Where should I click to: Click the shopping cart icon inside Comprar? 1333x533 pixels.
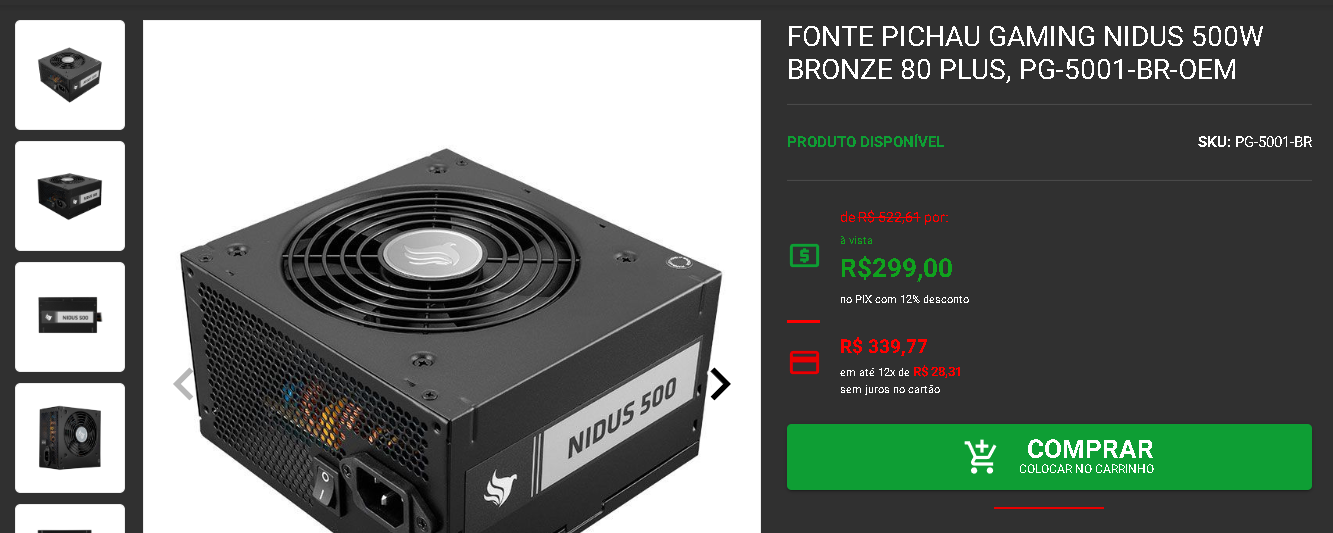(980, 456)
